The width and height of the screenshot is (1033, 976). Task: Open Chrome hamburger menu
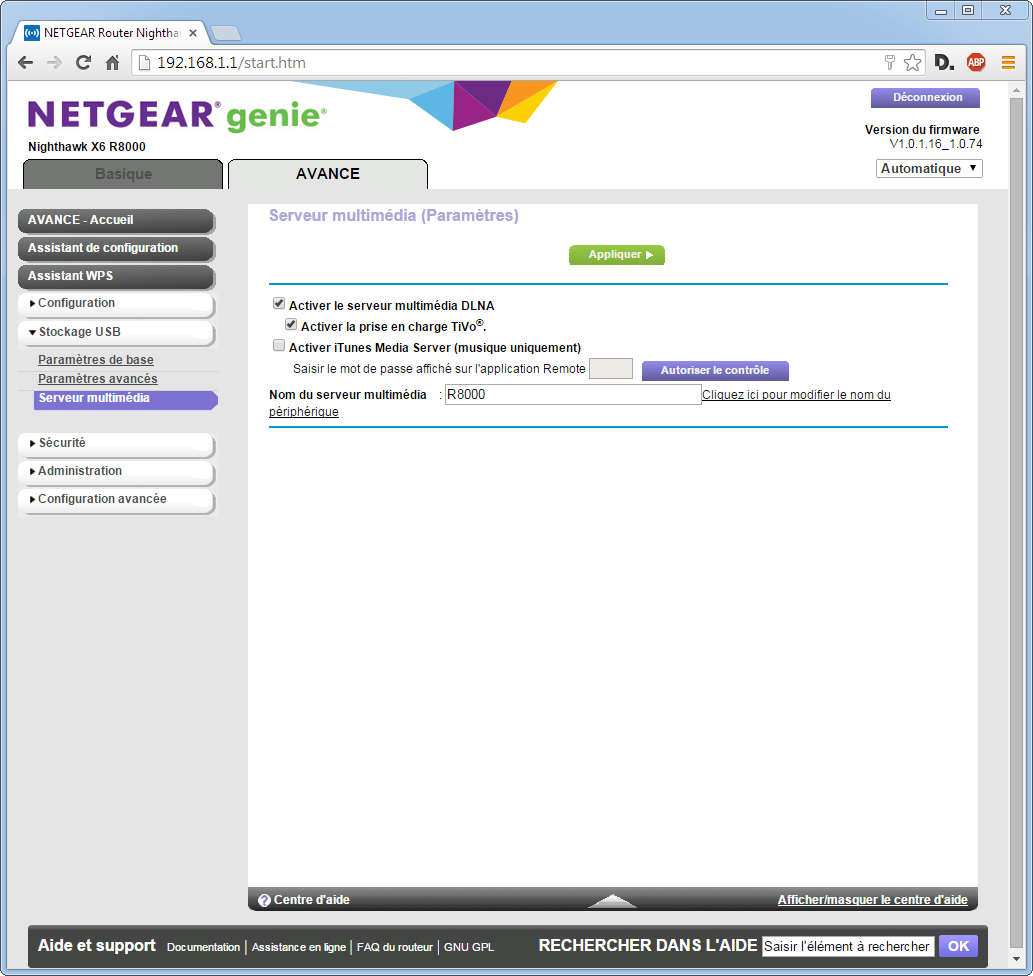tap(1008, 63)
